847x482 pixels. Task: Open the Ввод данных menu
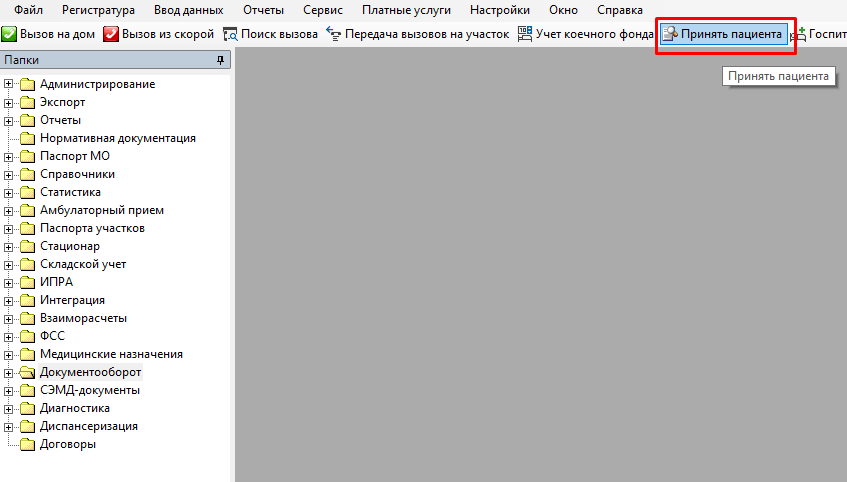point(189,10)
